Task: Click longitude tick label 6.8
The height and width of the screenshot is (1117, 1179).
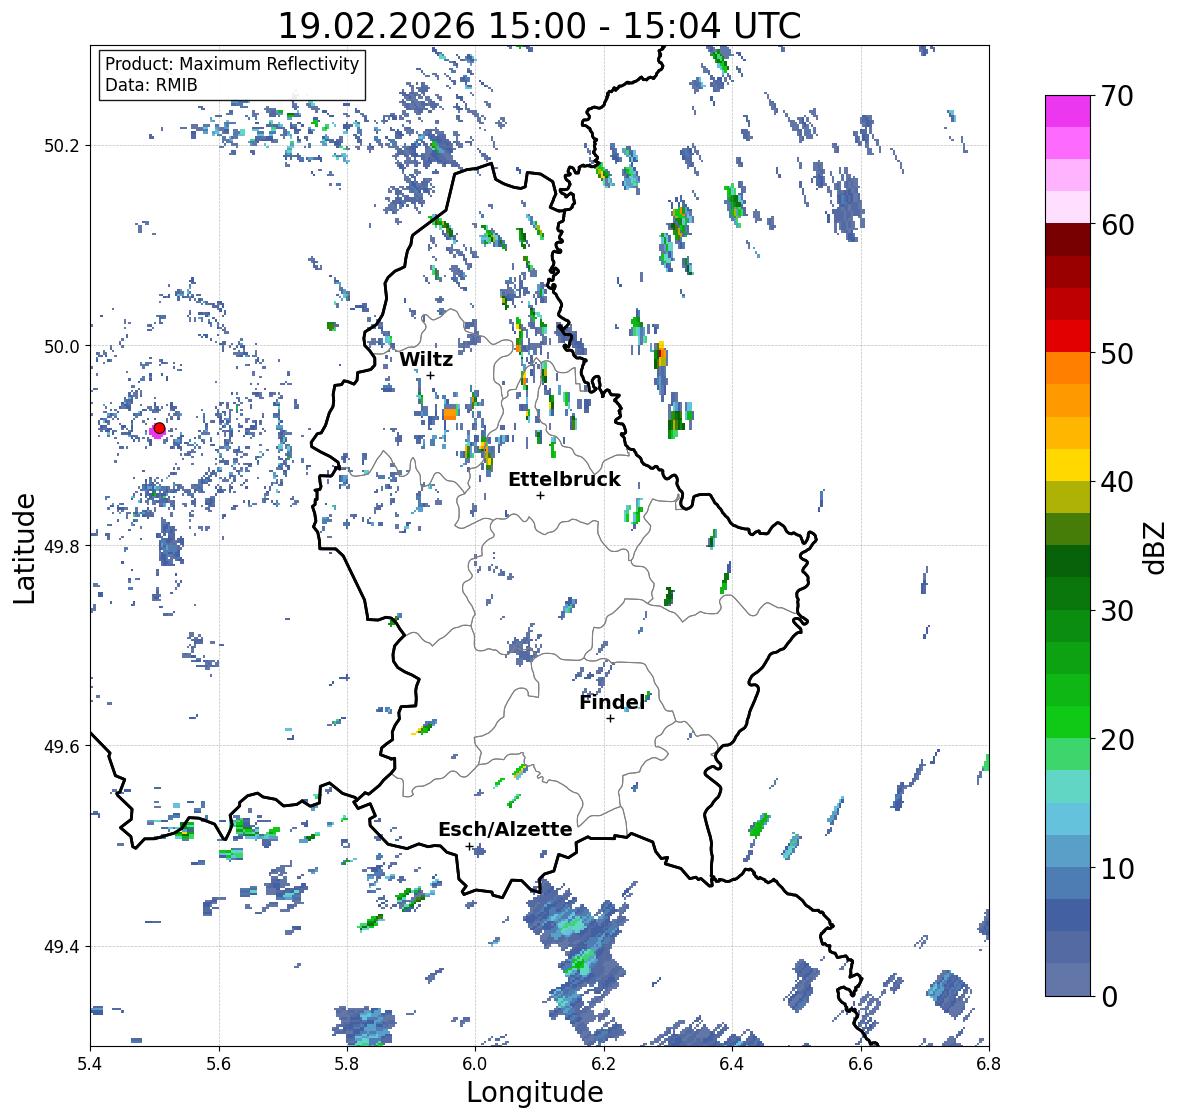Action: [989, 1064]
